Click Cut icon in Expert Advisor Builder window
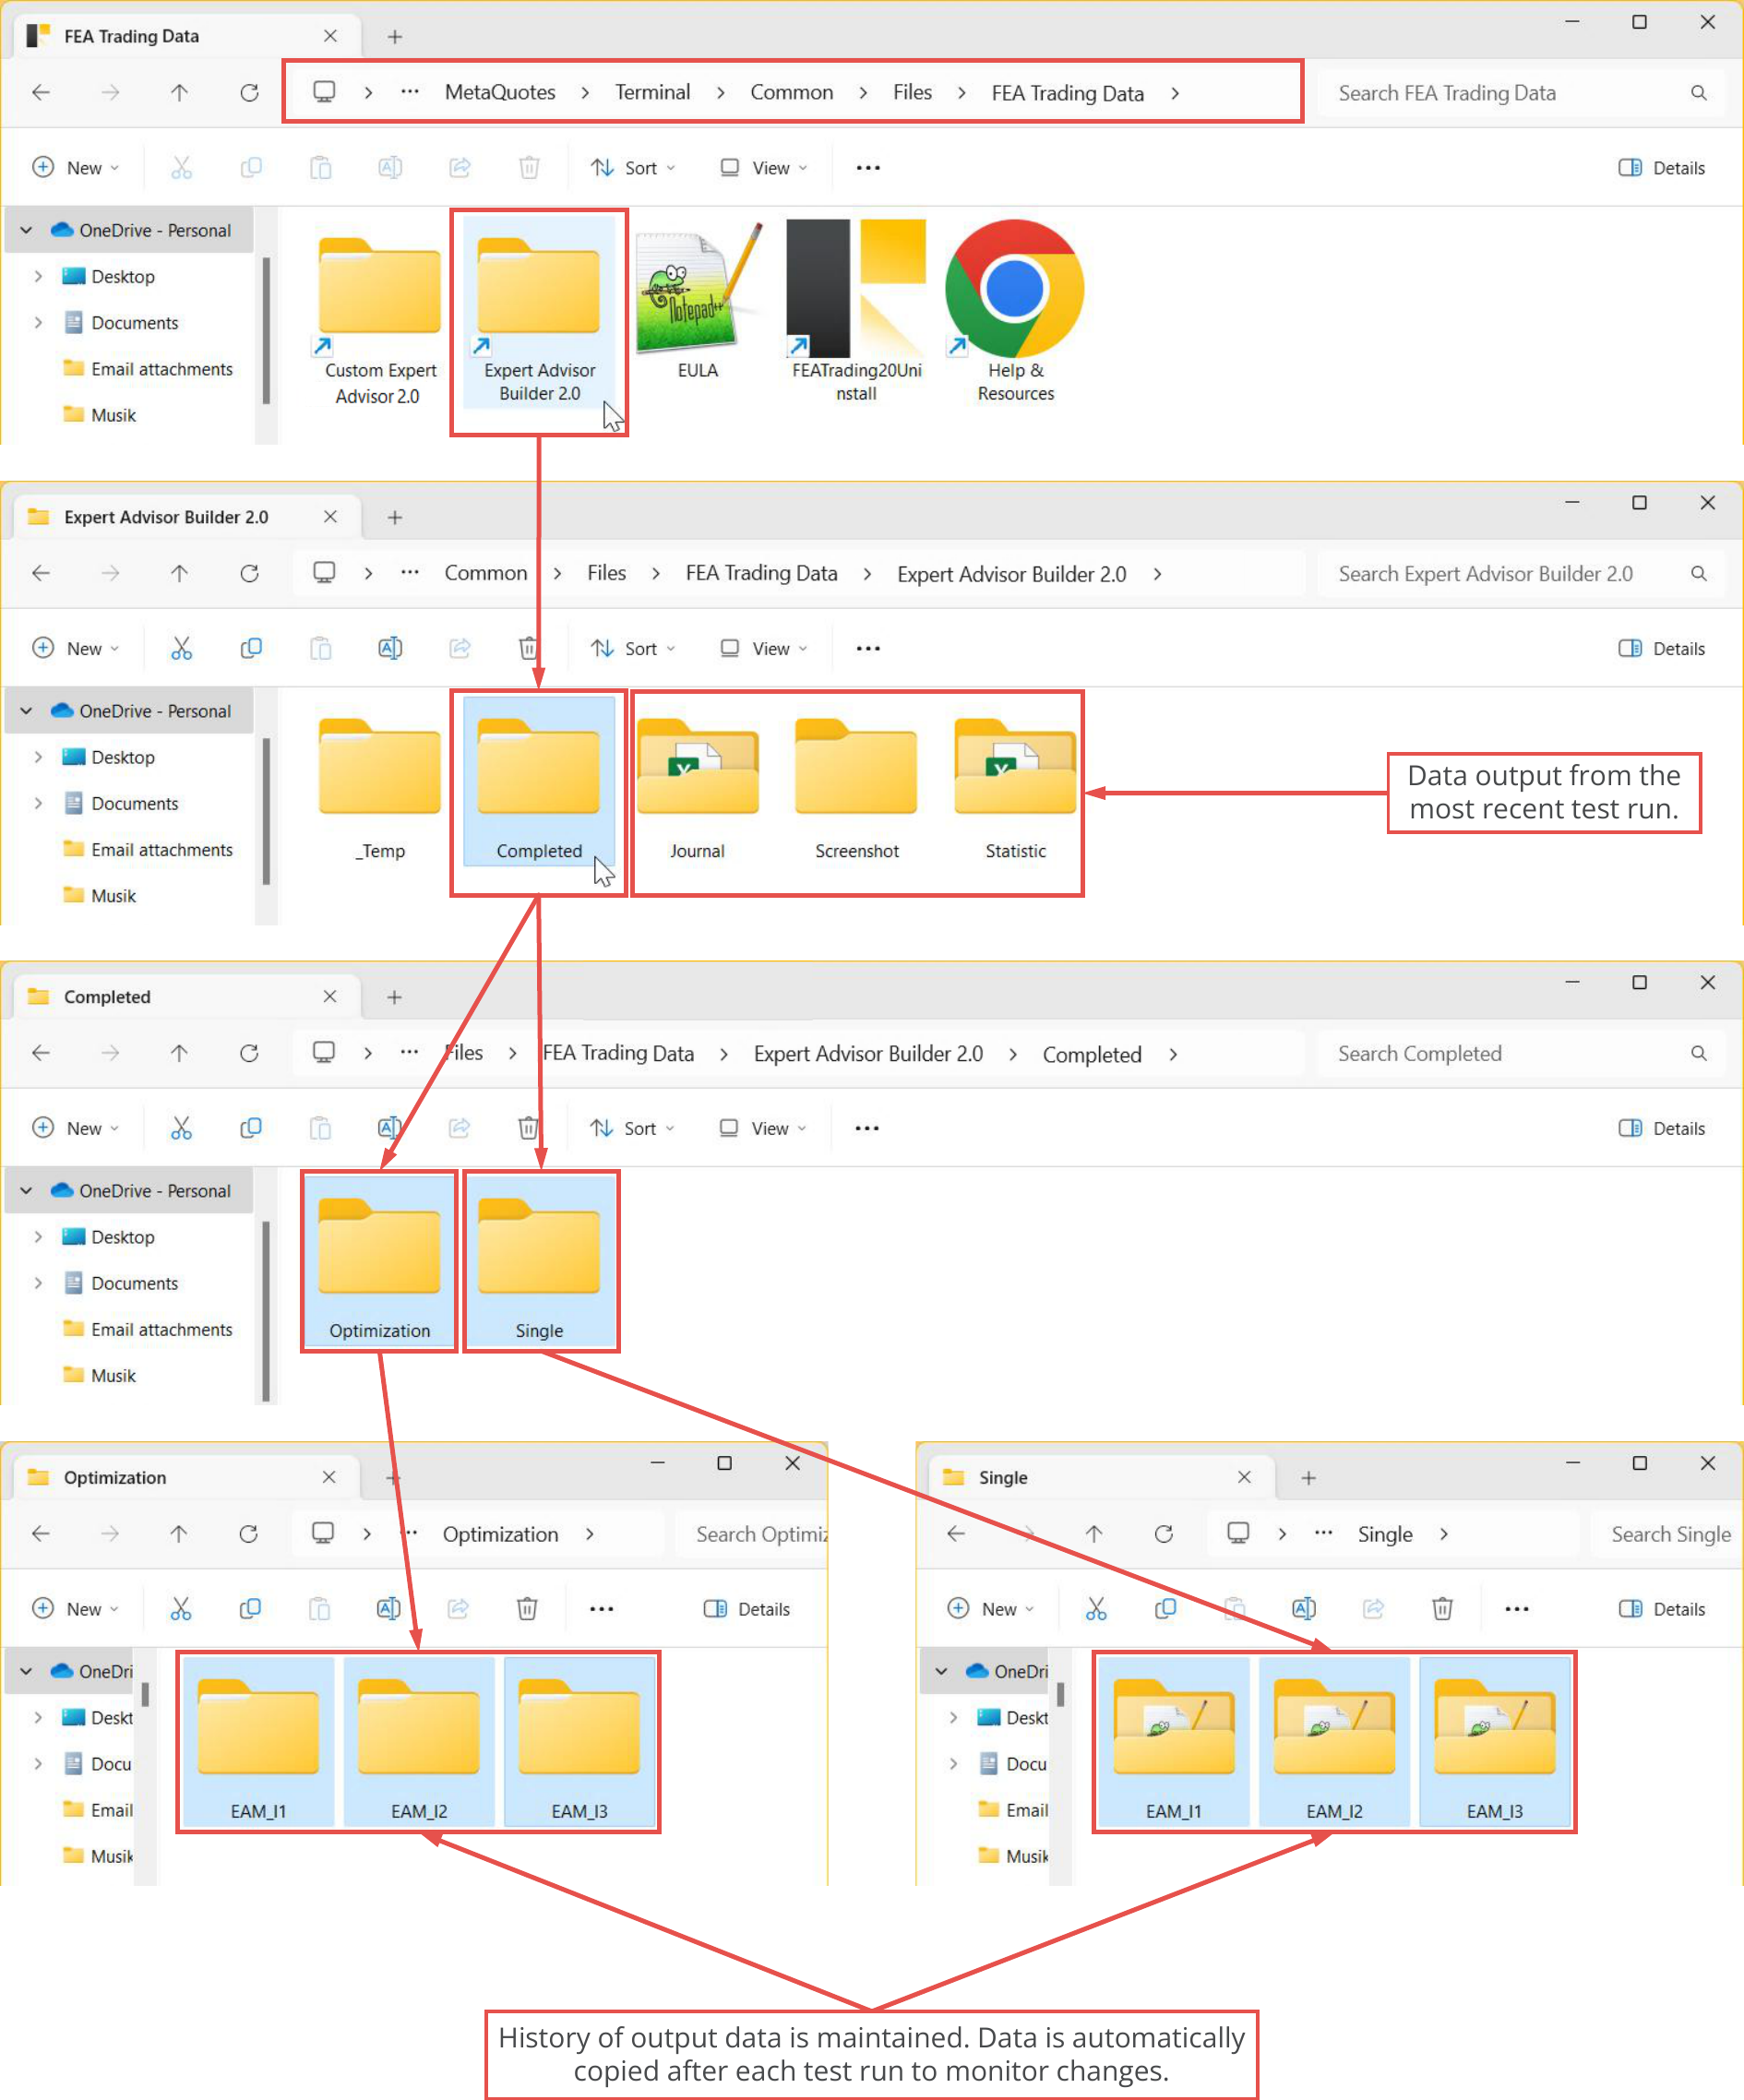 coord(181,648)
